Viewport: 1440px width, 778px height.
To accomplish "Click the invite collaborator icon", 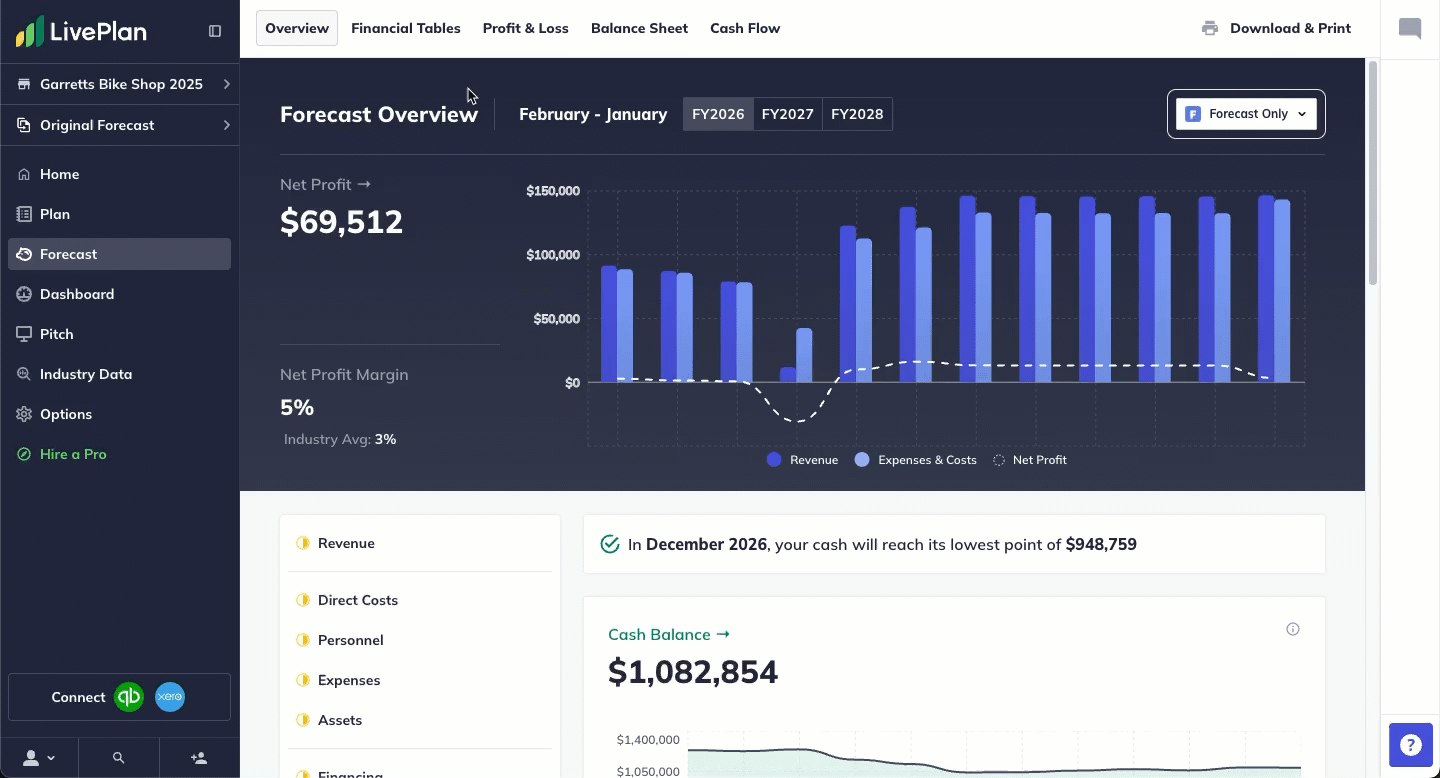I will coord(198,757).
